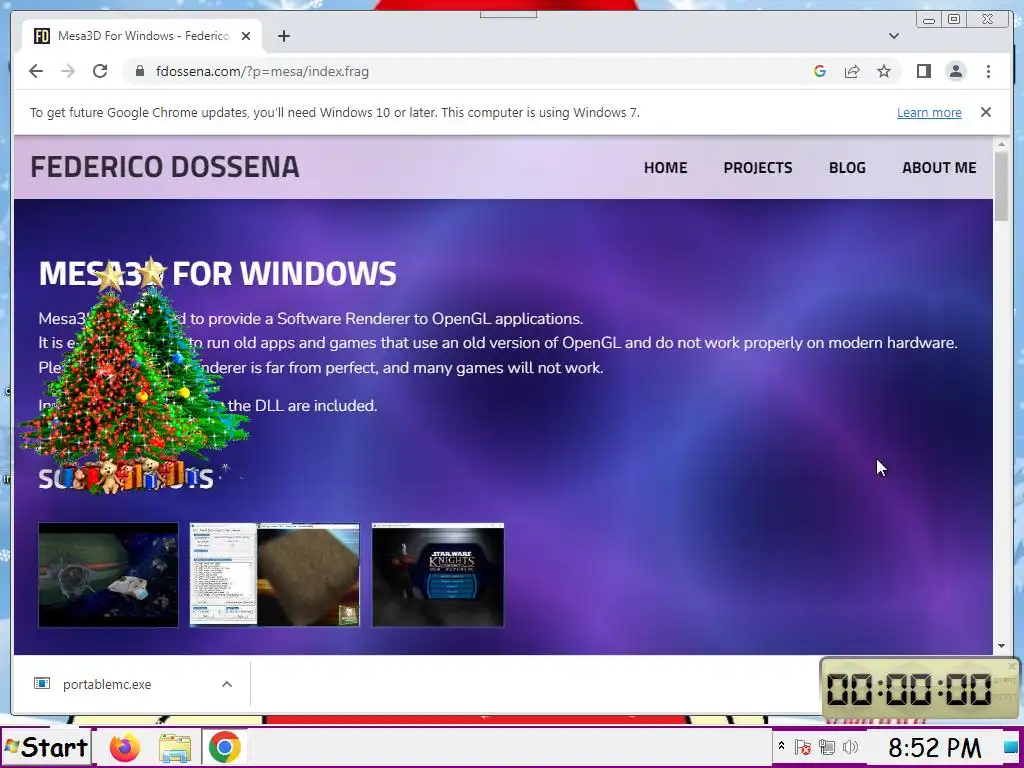
Task: Open network tray icon
Action: (x=827, y=747)
